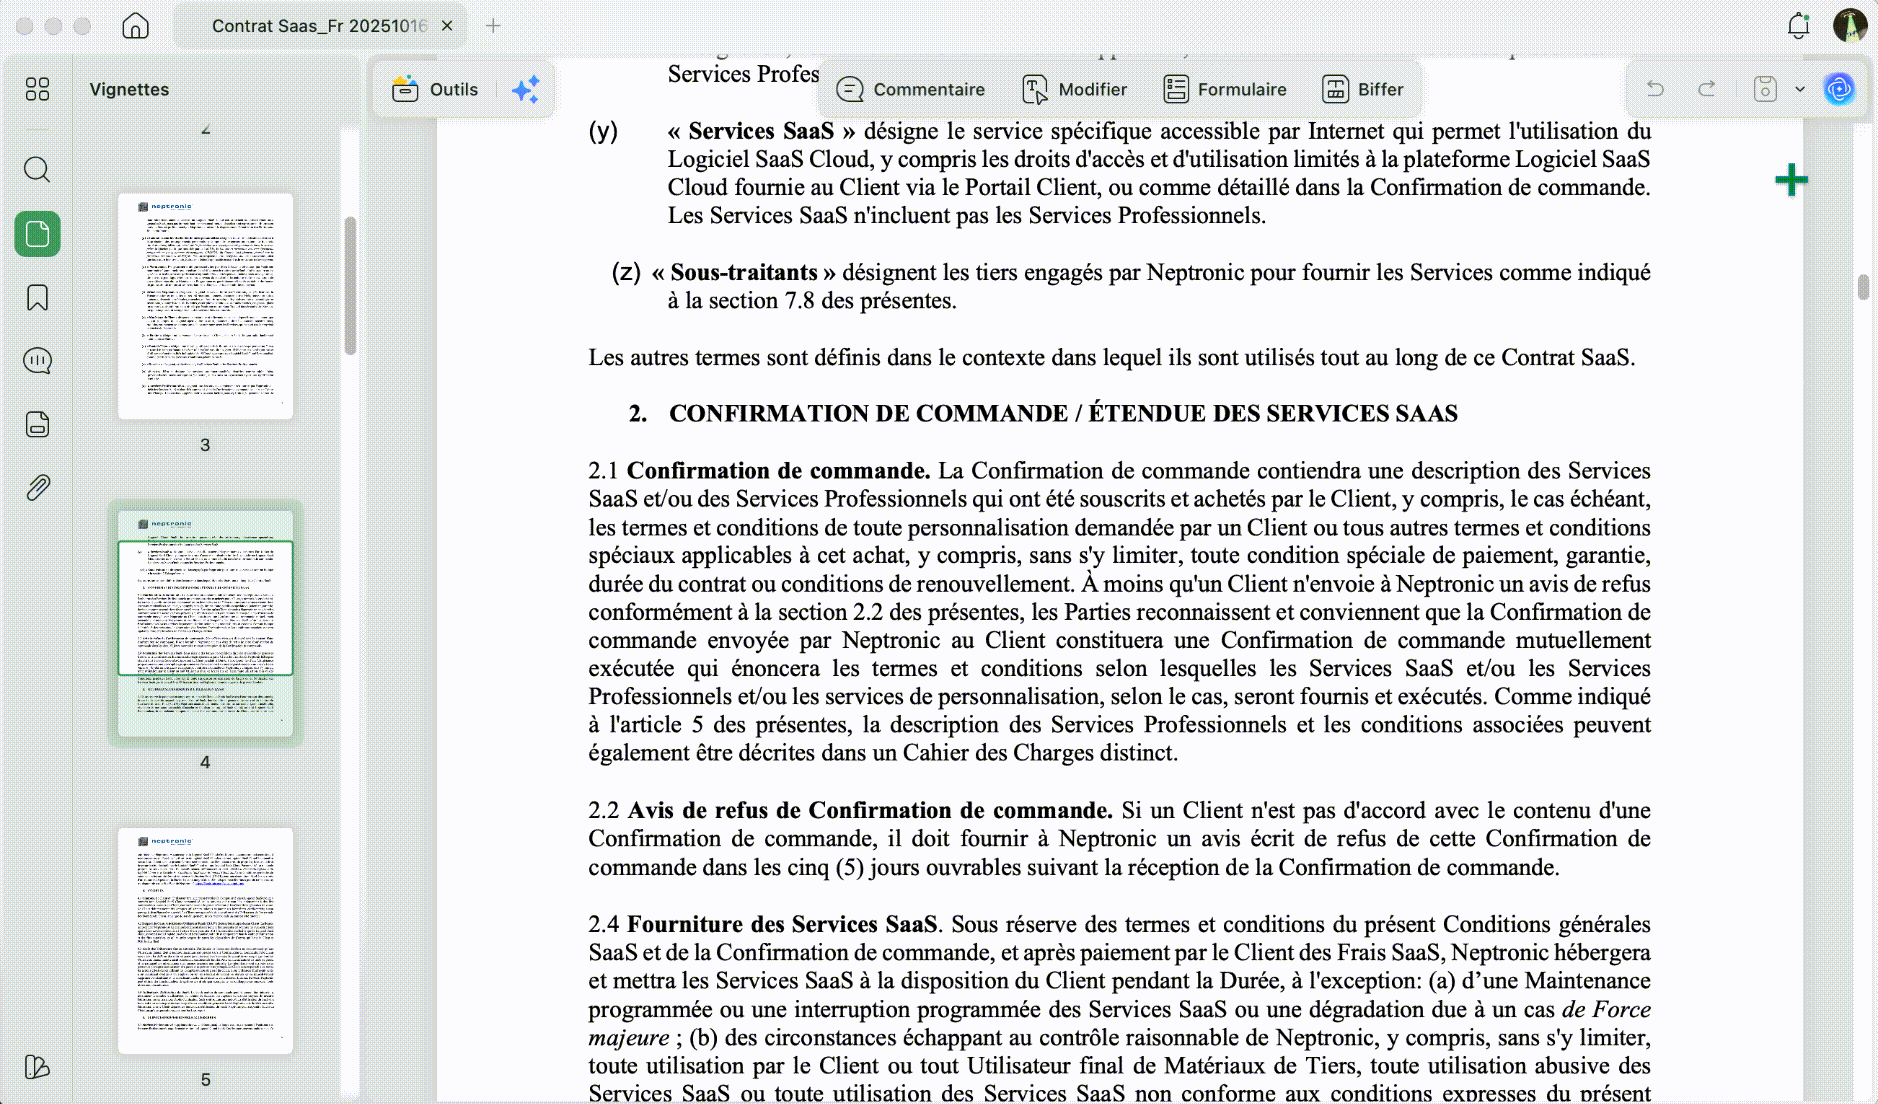The image size is (1878, 1104).
Task: Click the document vertical scrollbar
Action: tap(1863, 286)
